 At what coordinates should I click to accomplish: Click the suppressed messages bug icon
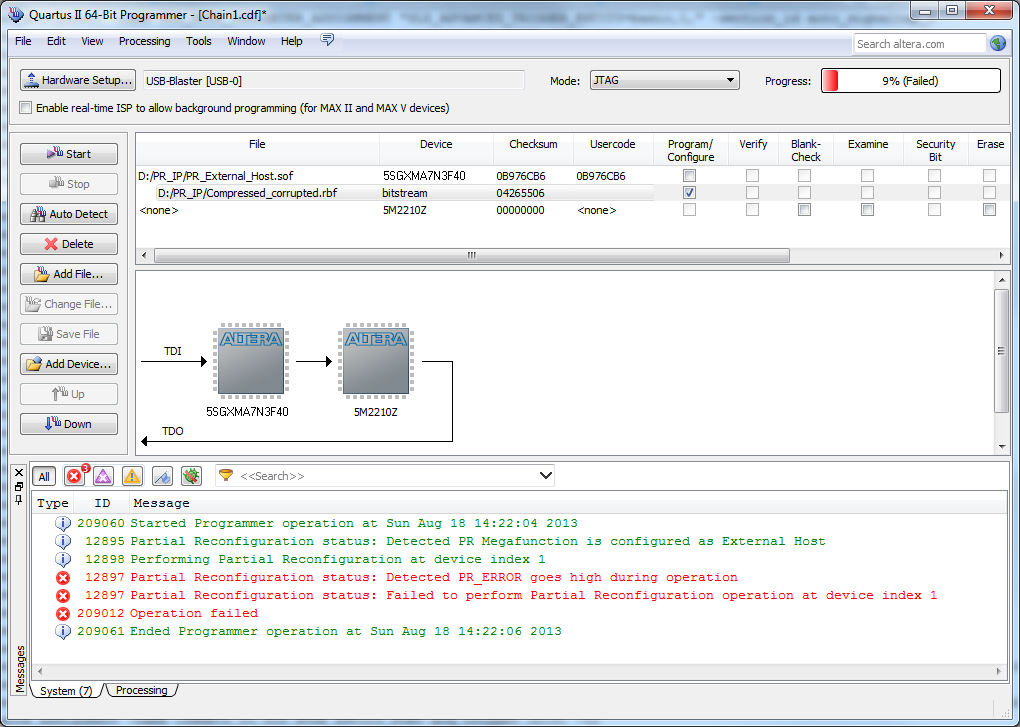[191, 477]
